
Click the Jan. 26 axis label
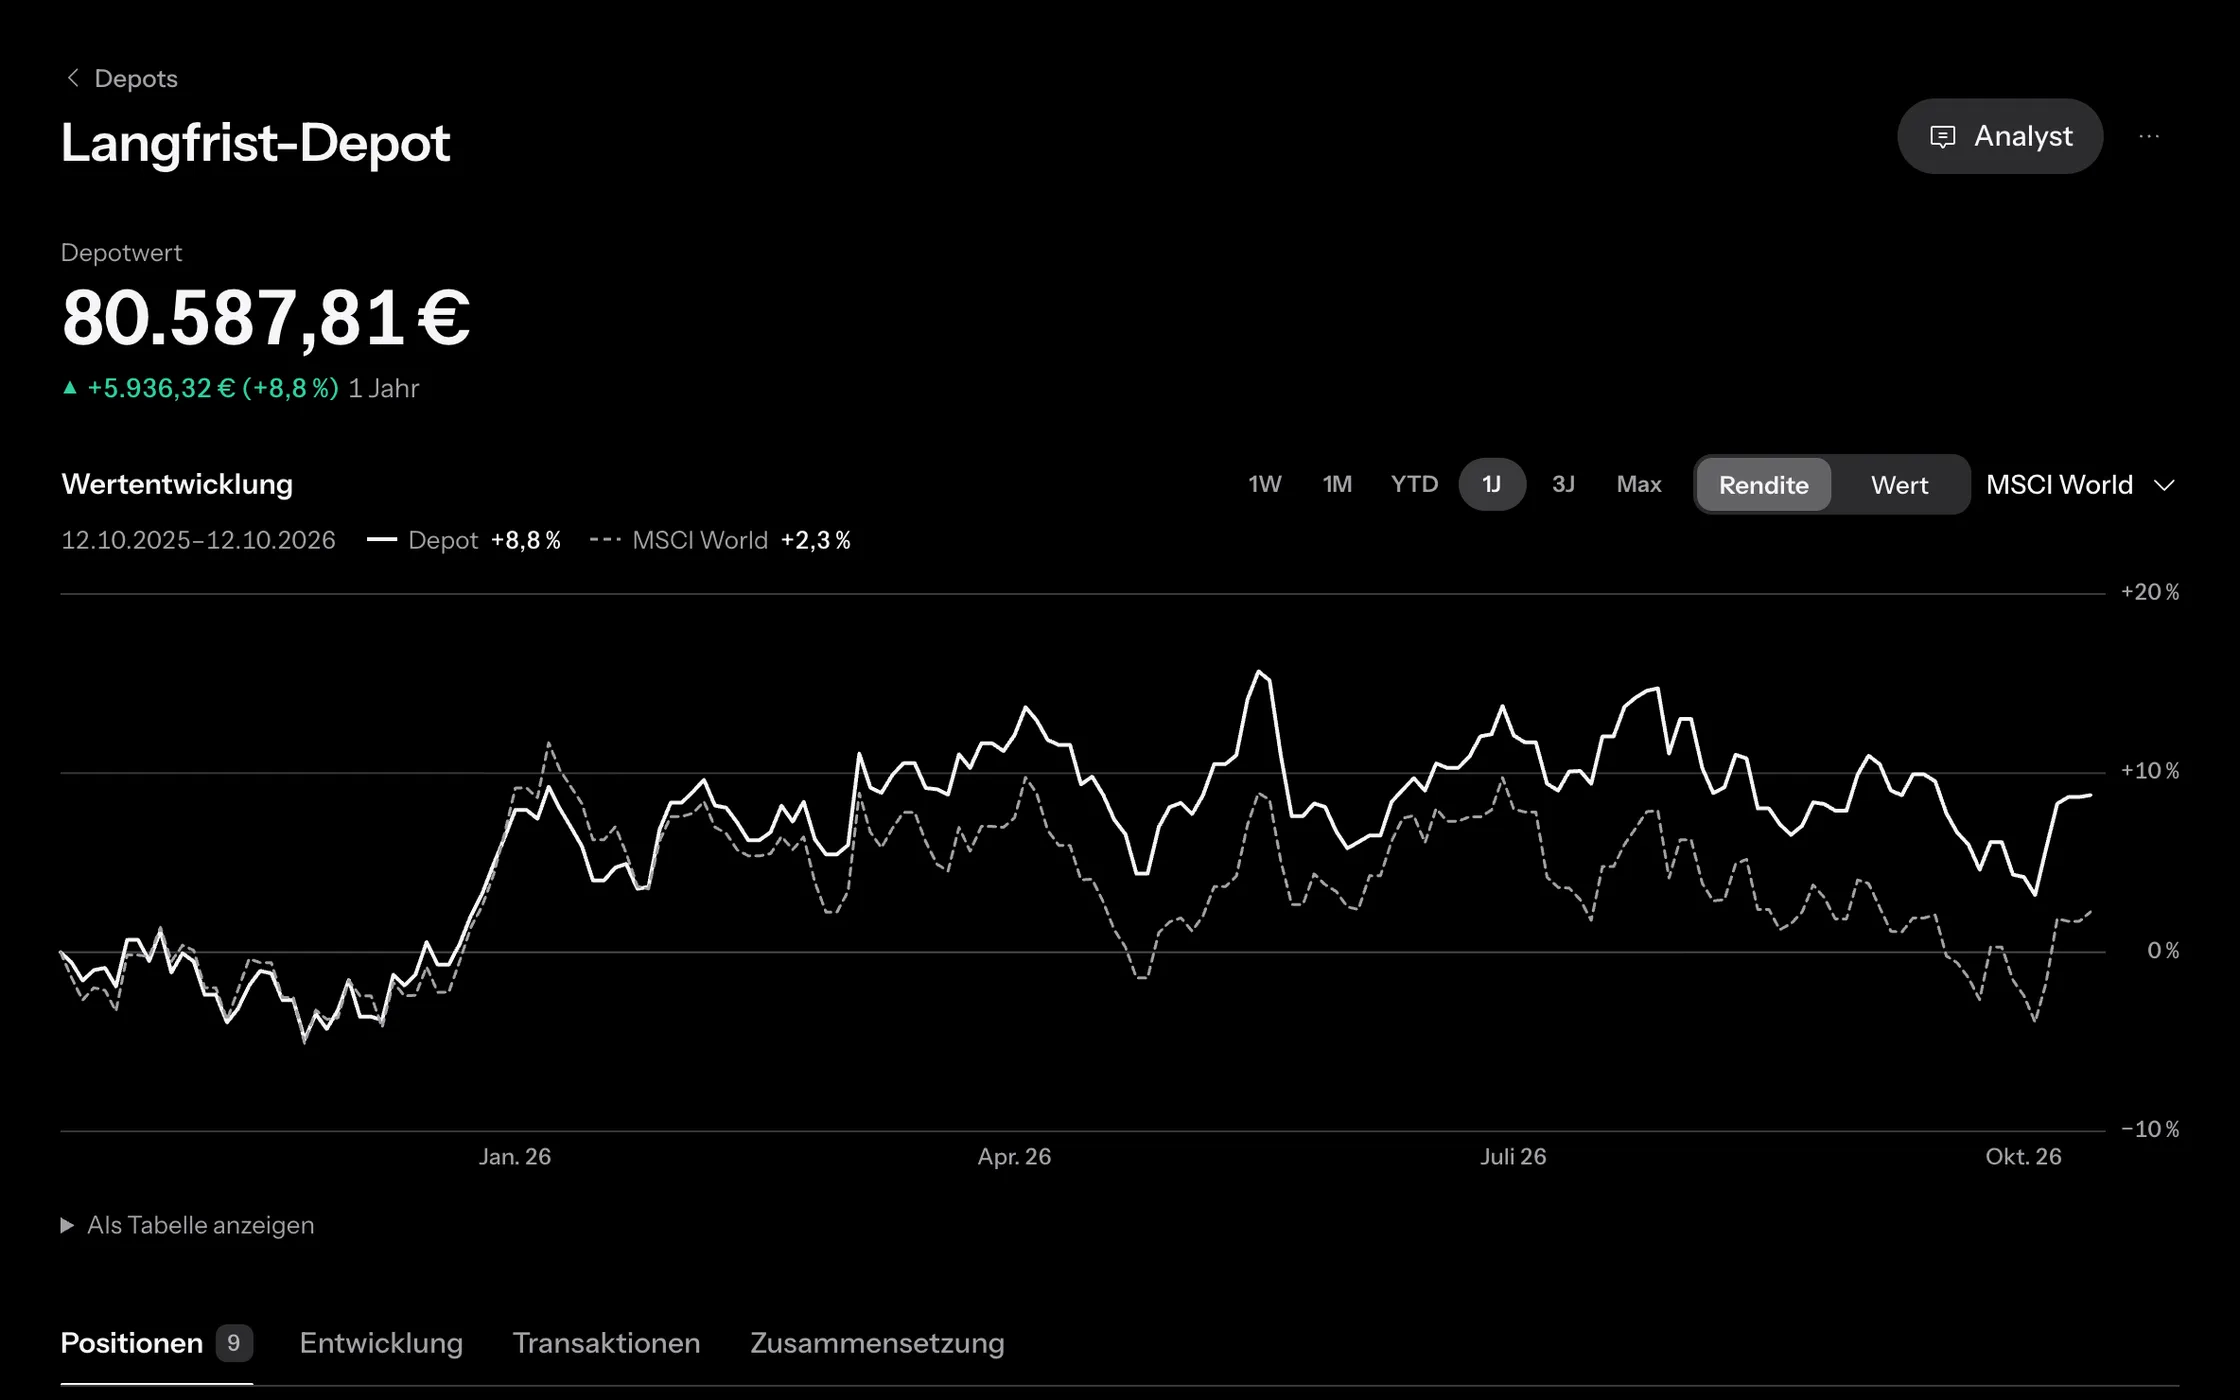point(515,1157)
